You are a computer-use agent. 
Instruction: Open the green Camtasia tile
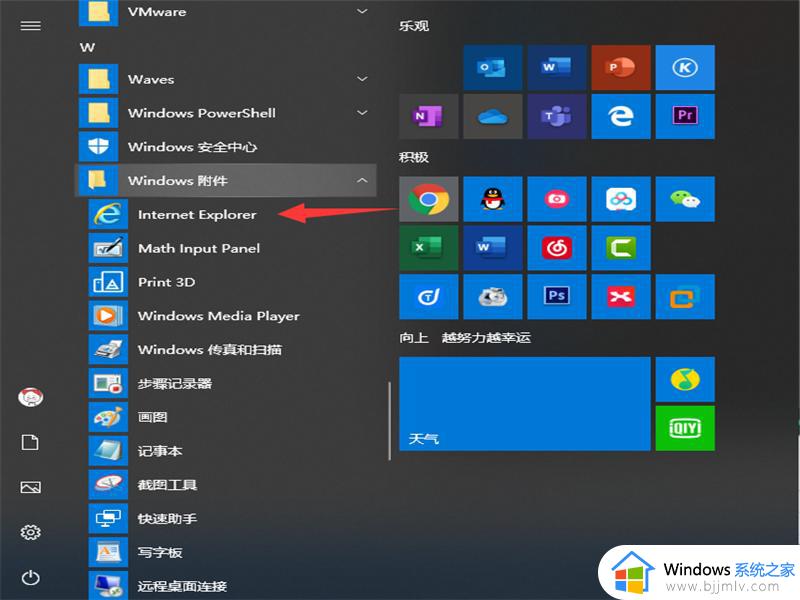621,248
